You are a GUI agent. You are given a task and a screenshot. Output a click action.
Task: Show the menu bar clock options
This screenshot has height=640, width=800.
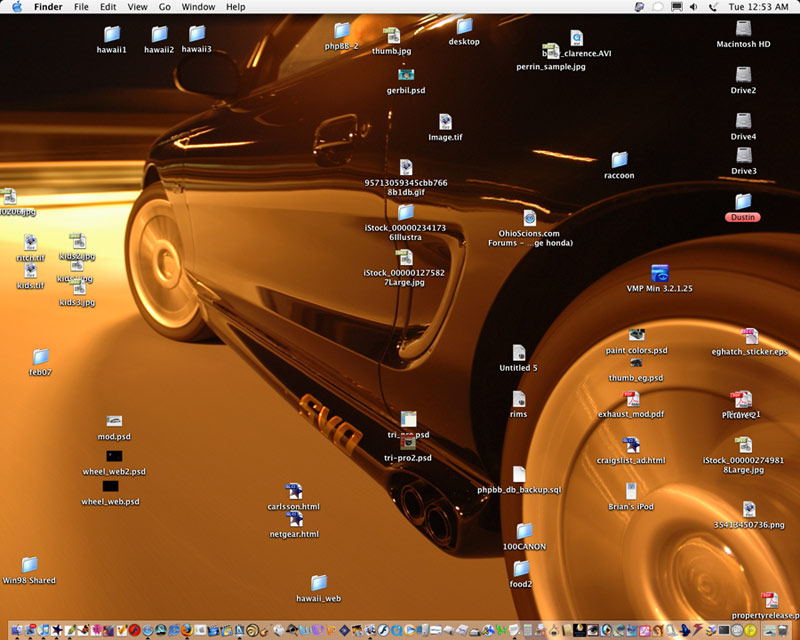click(x=758, y=7)
